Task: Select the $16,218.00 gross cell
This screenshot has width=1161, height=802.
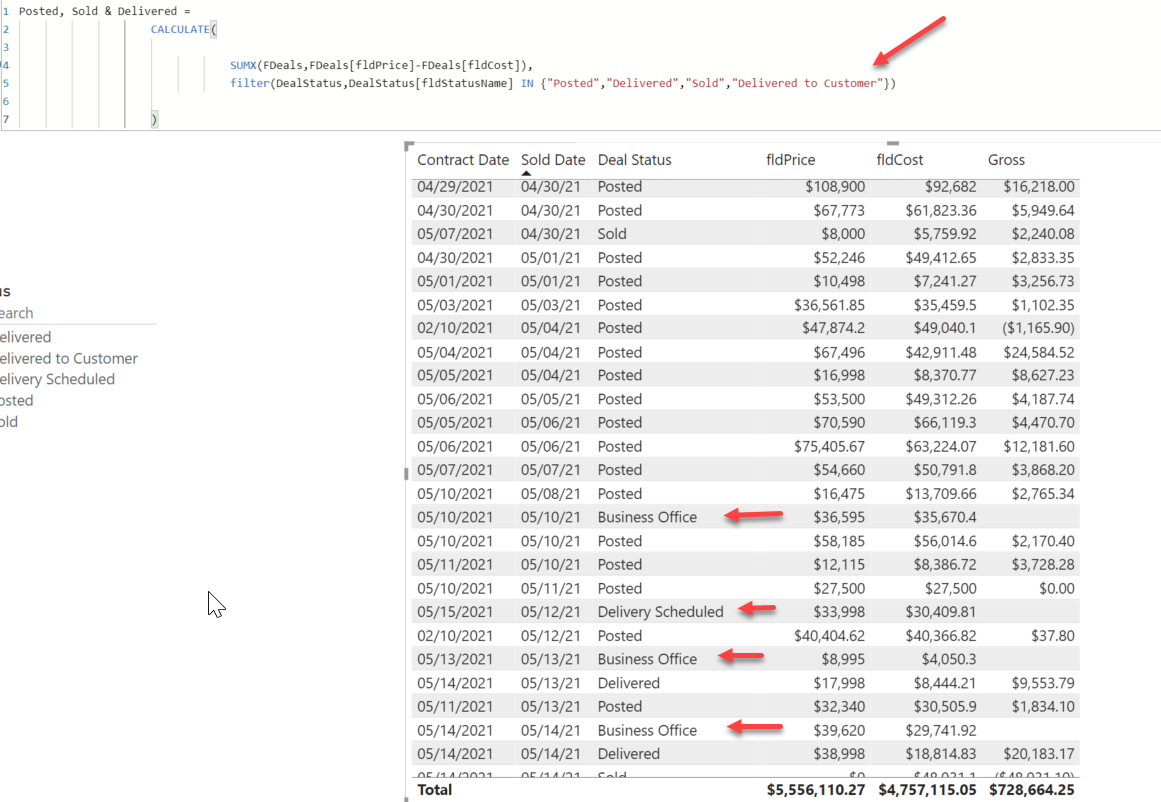Action: click(x=1039, y=187)
